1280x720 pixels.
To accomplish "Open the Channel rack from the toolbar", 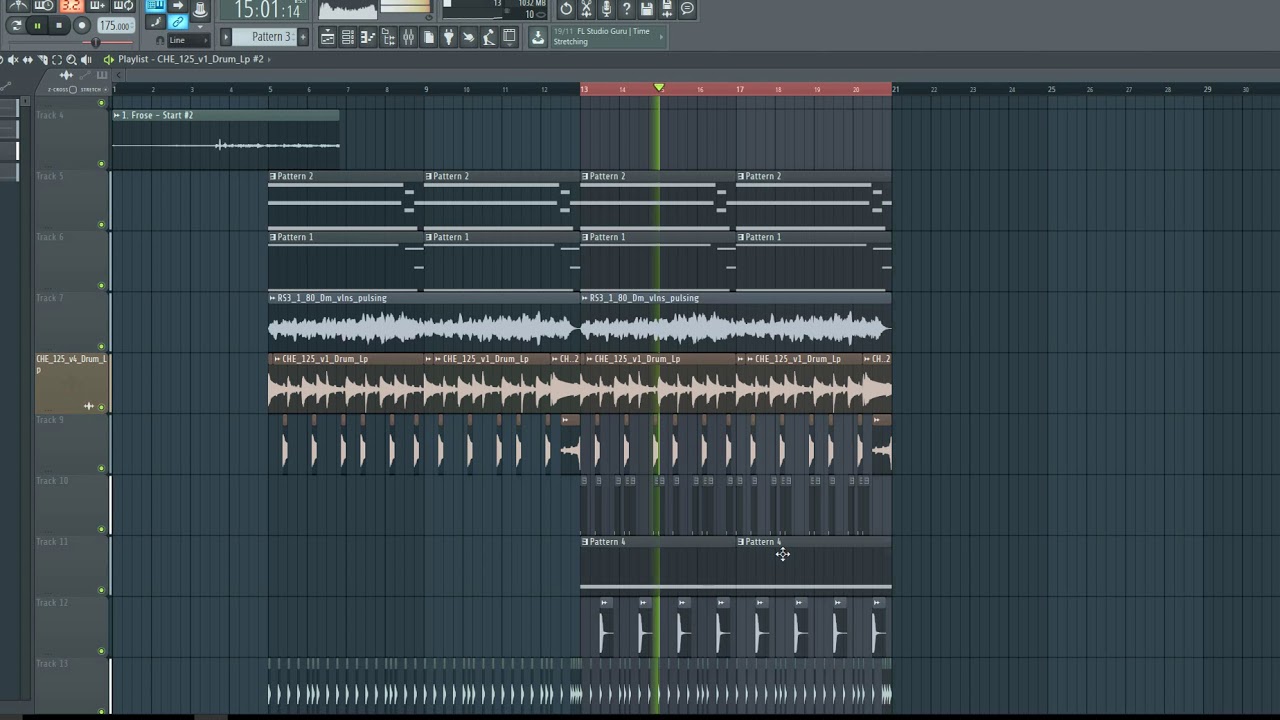I will [347, 37].
